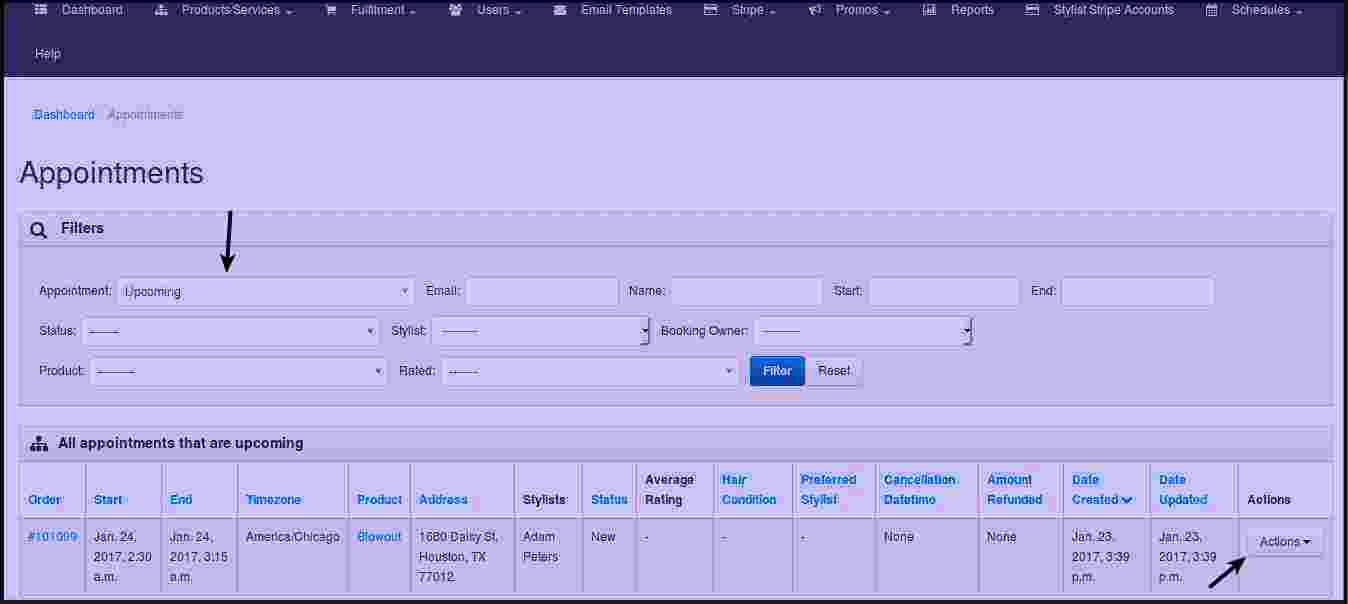This screenshot has height=604, width=1348.
Task: Open the Booking Owner dropdown
Action: 863,331
